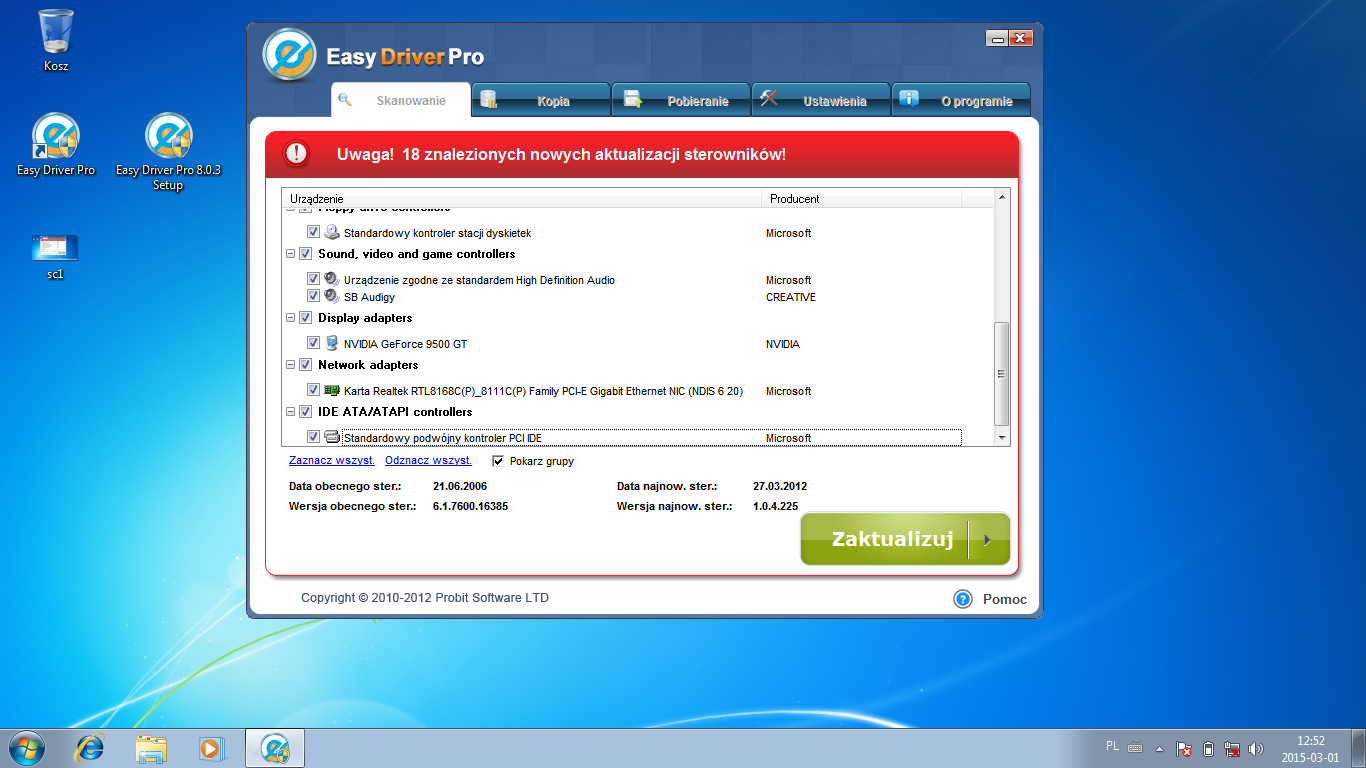Select the SB Audigy device row text
This screenshot has height=768, width=1366.
[x=369, y=297]
